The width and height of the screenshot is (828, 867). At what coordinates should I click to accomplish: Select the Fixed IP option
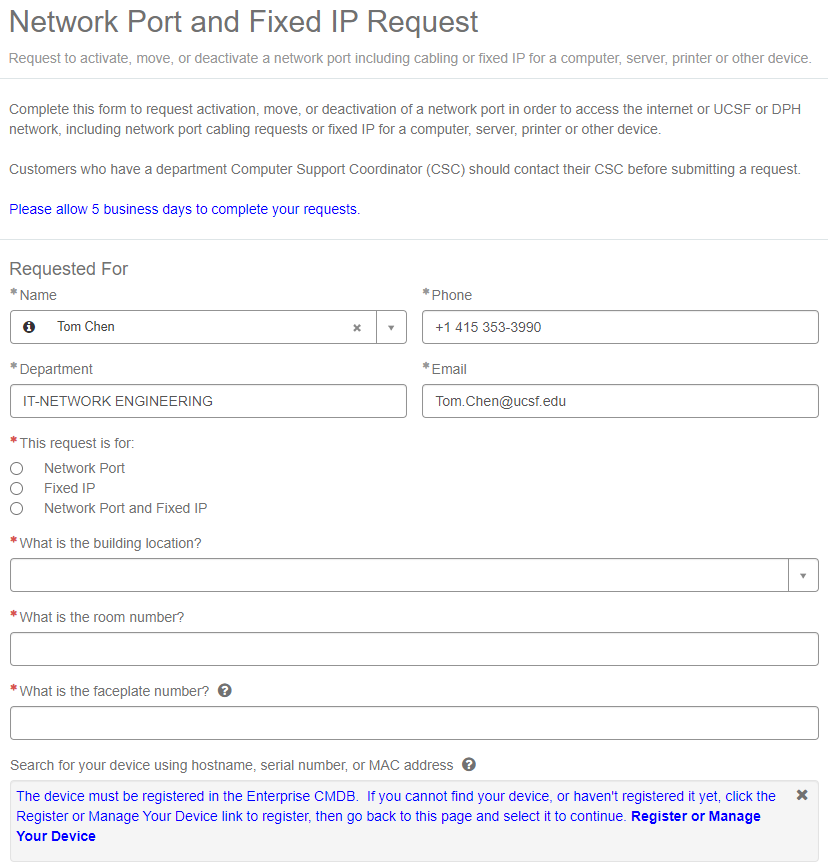coord(16,488)
